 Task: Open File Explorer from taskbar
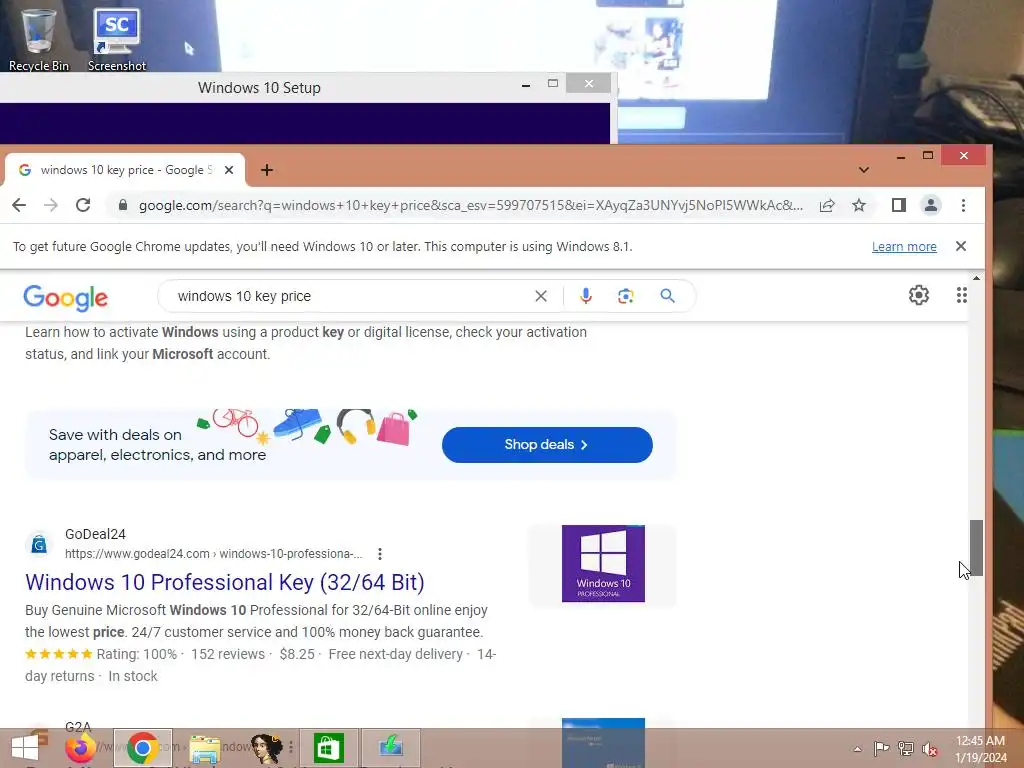point(204,748)
